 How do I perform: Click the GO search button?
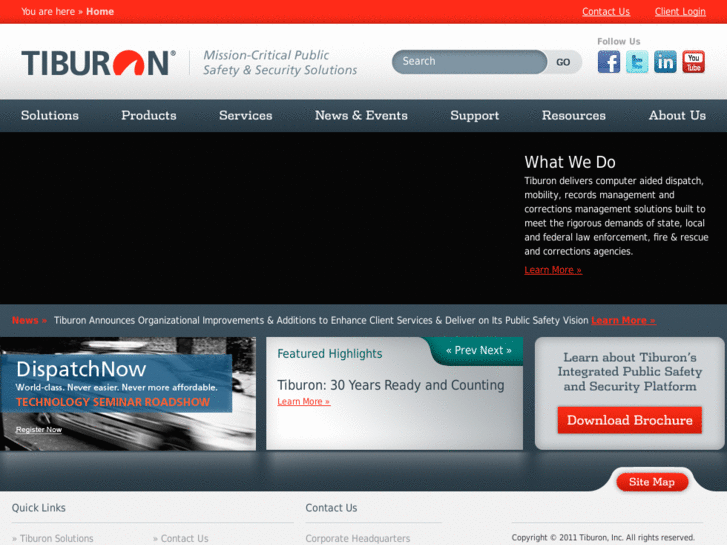[x=563, y=62]
